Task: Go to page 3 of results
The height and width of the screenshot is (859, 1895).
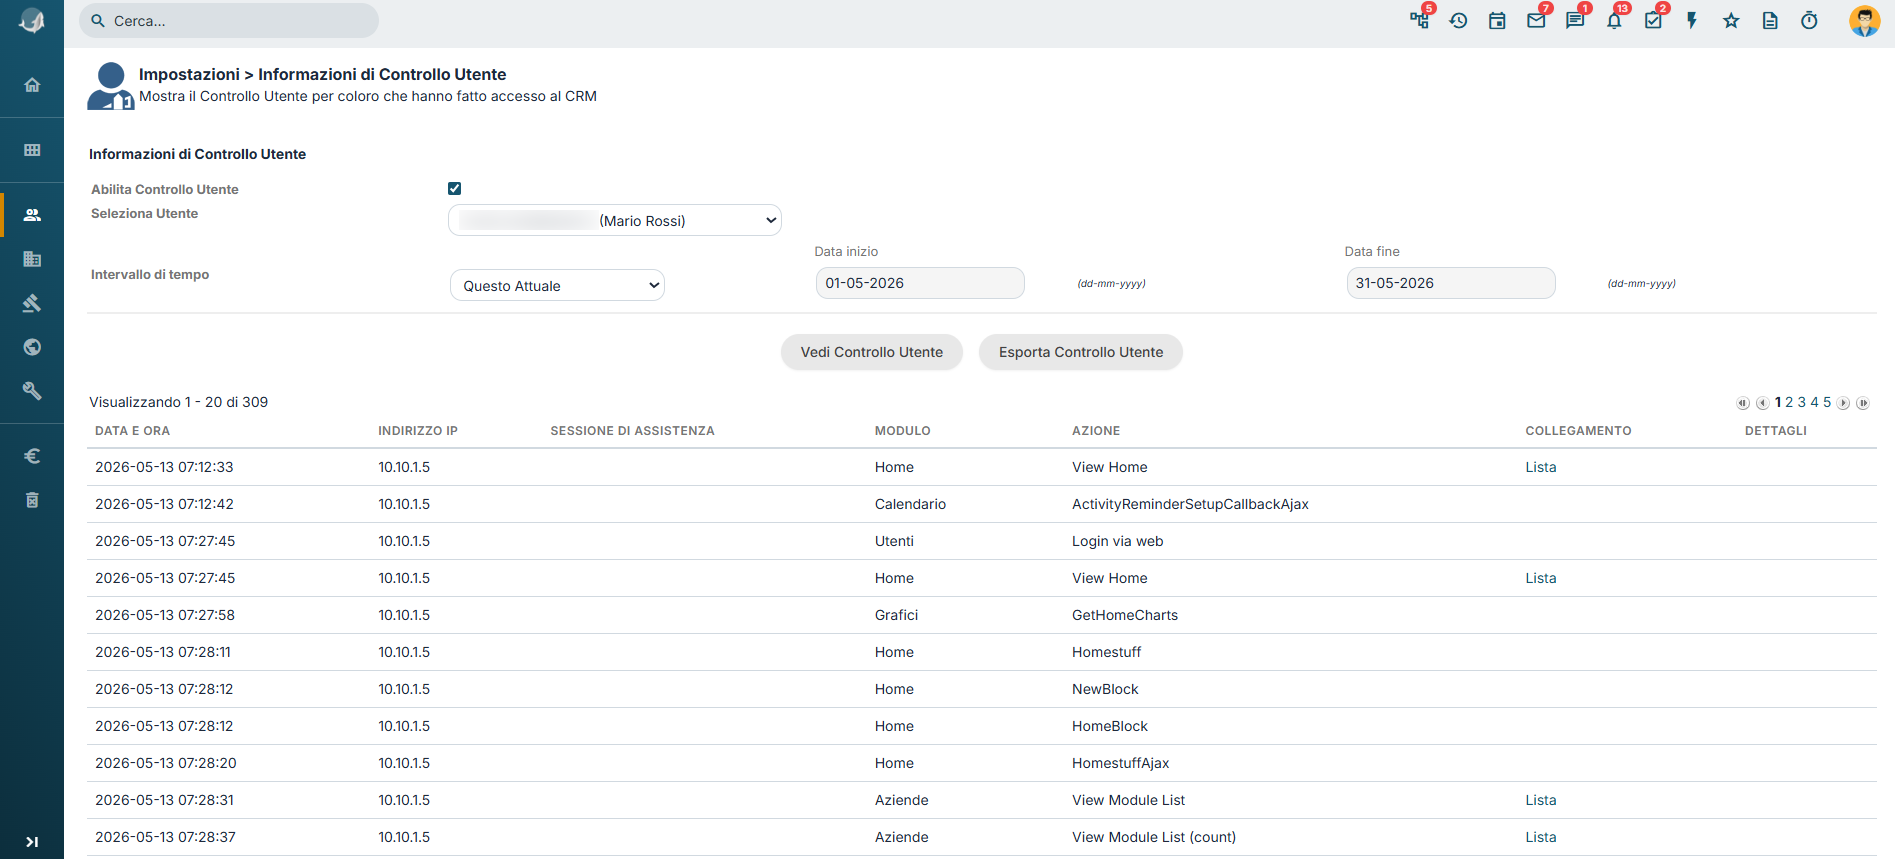Action: pyautogui.click(x=1802, y=402)
